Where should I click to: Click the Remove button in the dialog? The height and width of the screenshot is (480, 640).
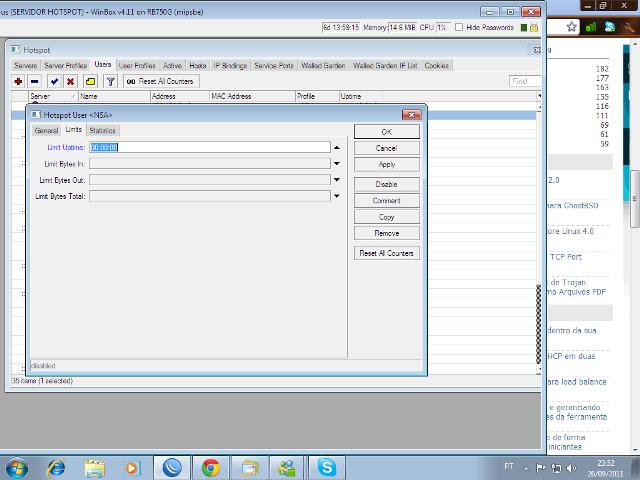point(387,233)
